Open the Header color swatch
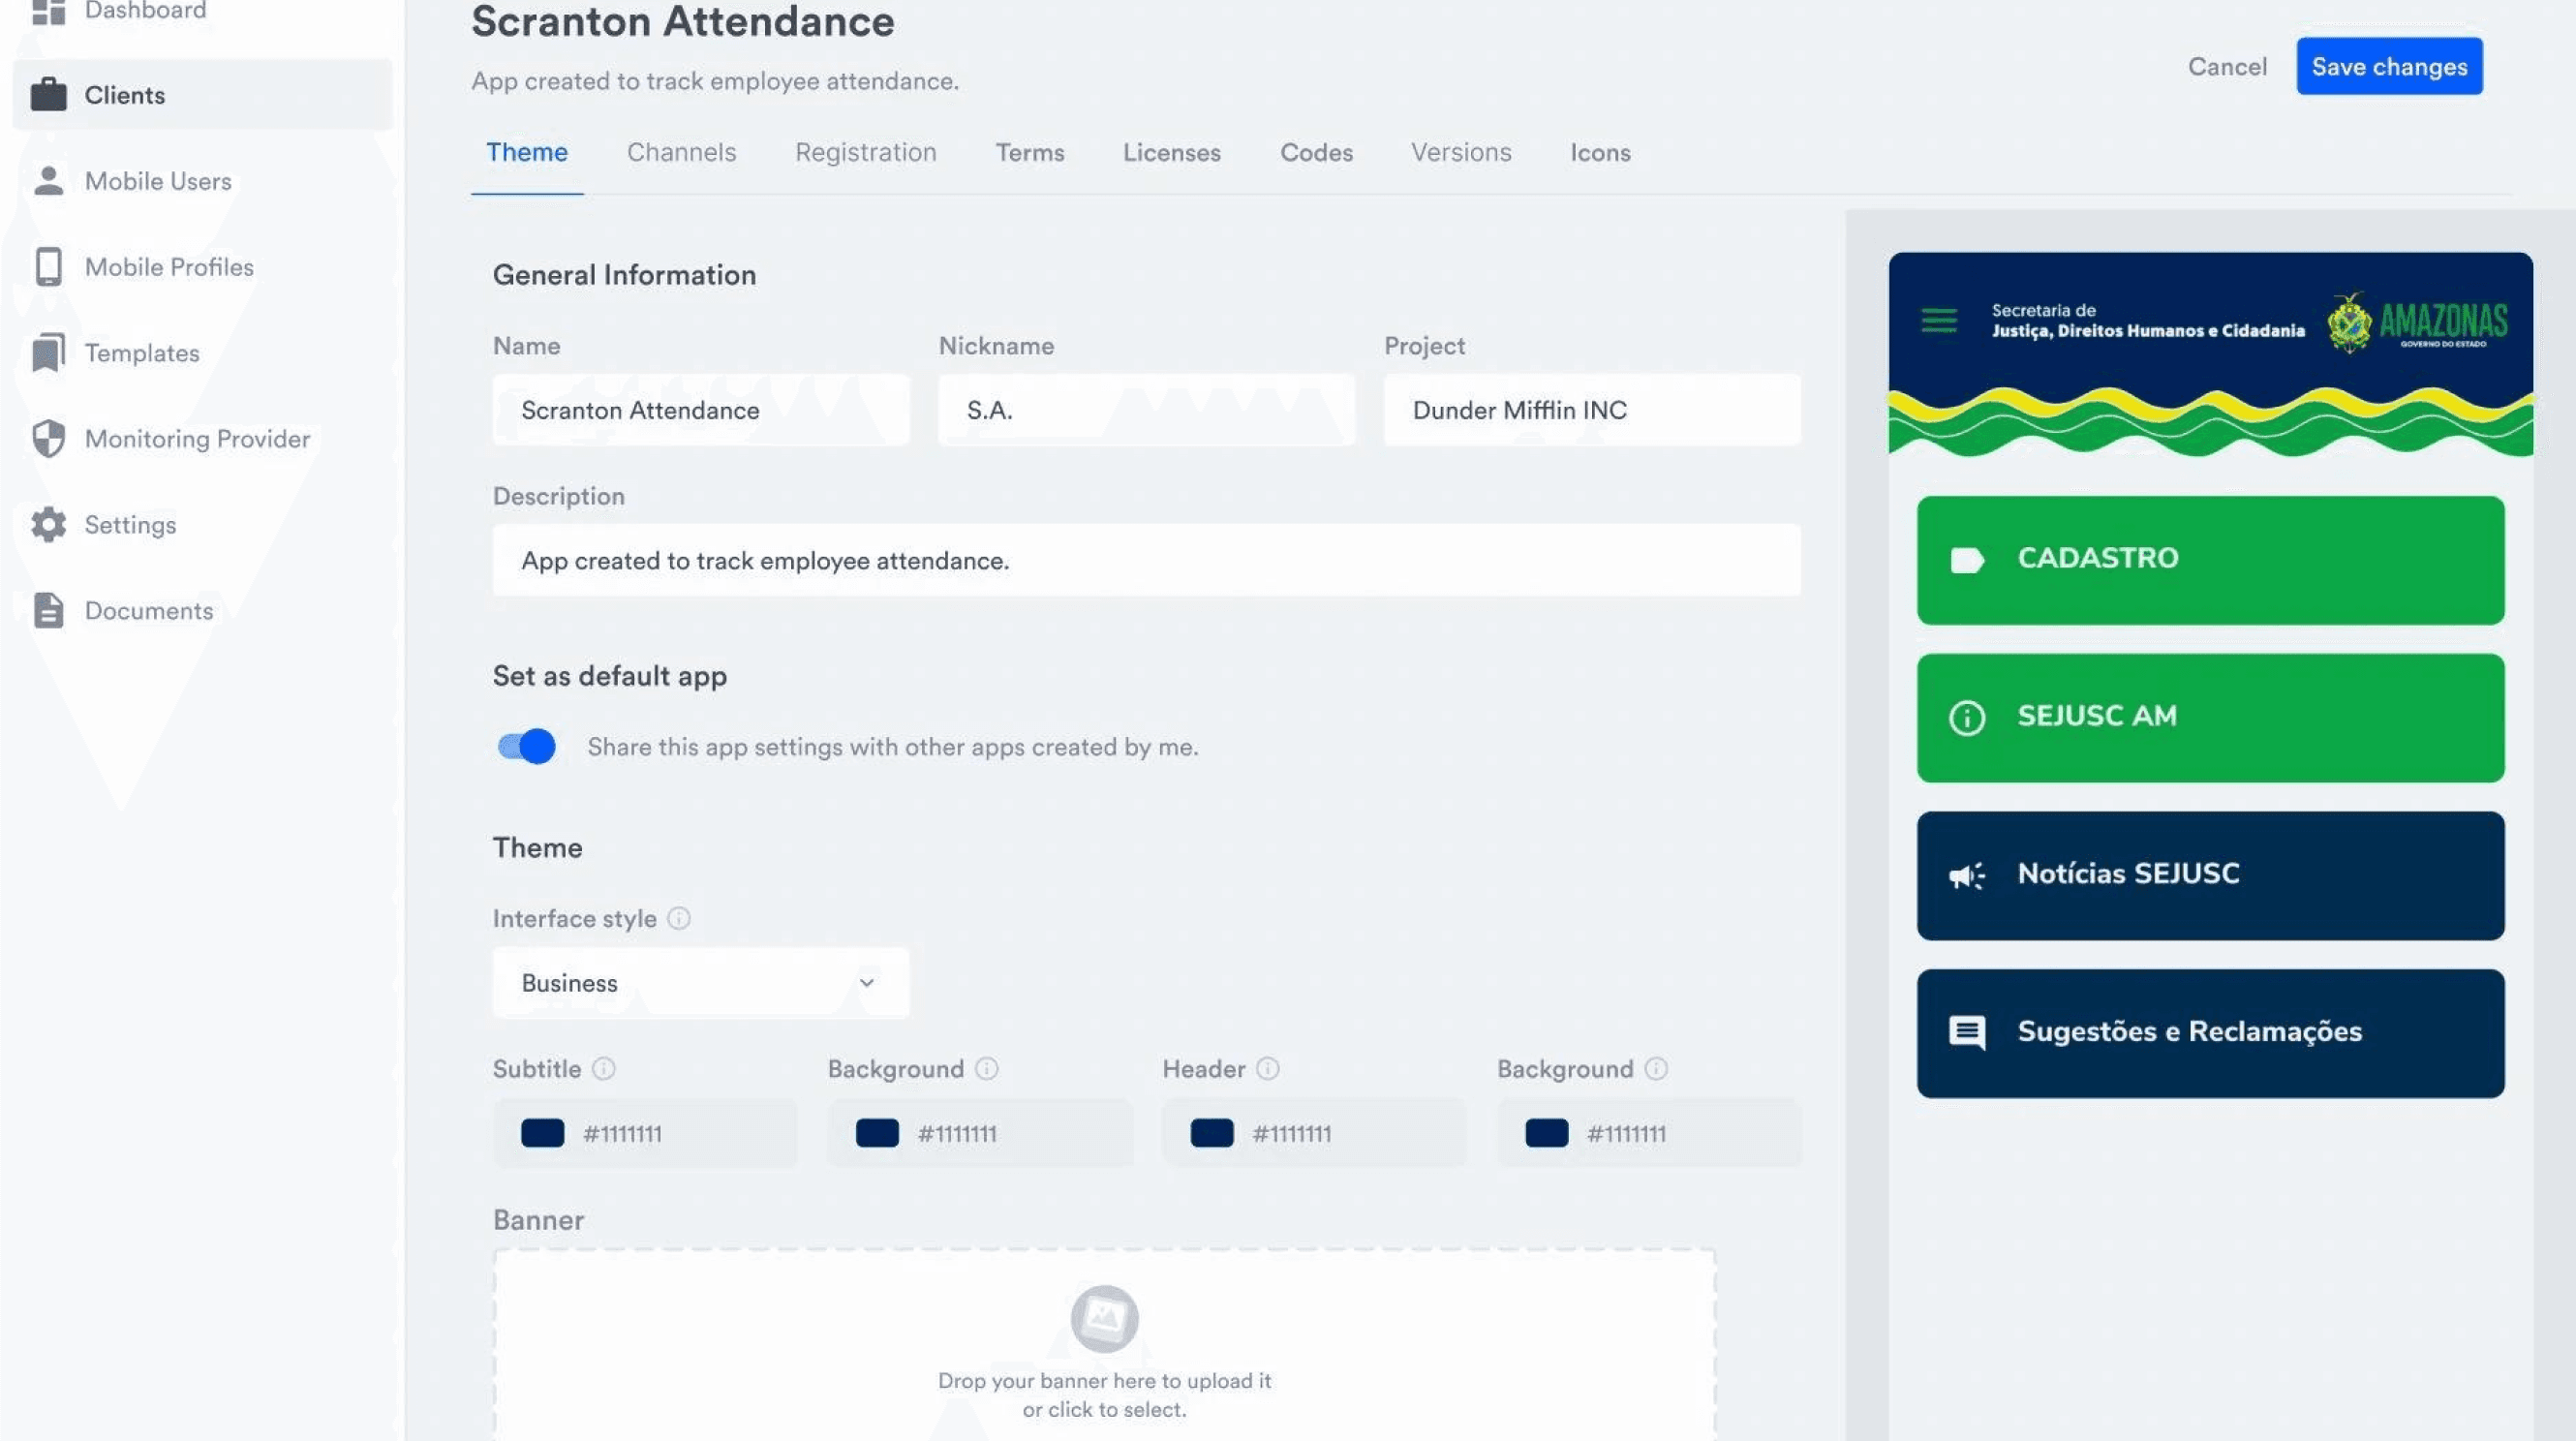The width and height of the screenshot is (2576, 1441). pyautogui.click(x=1211, y=1133)
